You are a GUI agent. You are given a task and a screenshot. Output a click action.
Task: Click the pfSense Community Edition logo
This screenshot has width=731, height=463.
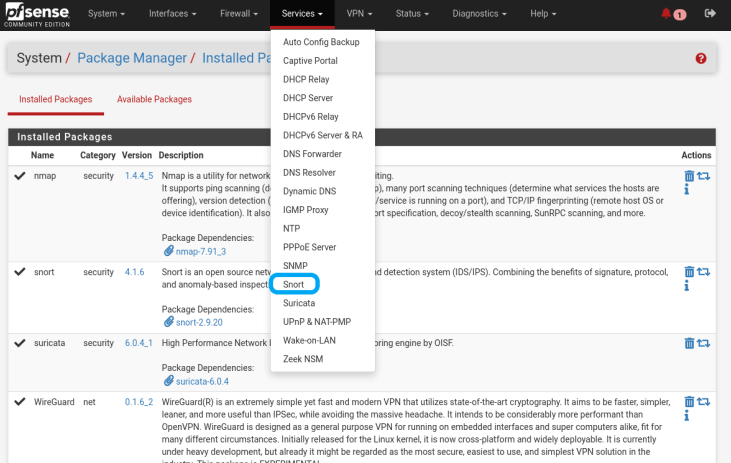[x=37, y=15]
